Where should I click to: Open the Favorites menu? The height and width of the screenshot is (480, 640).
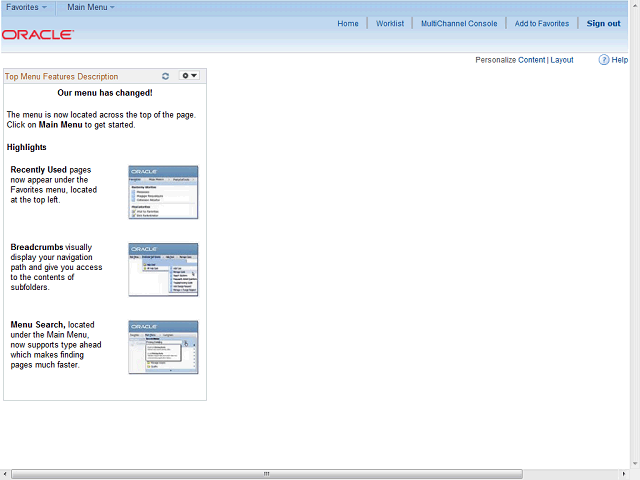click(x=27, y=7)
